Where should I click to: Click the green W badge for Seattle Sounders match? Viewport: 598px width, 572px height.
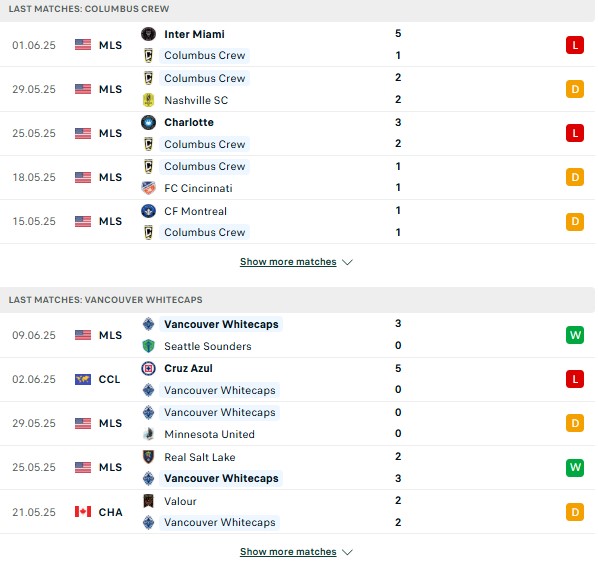coord(575,335)
